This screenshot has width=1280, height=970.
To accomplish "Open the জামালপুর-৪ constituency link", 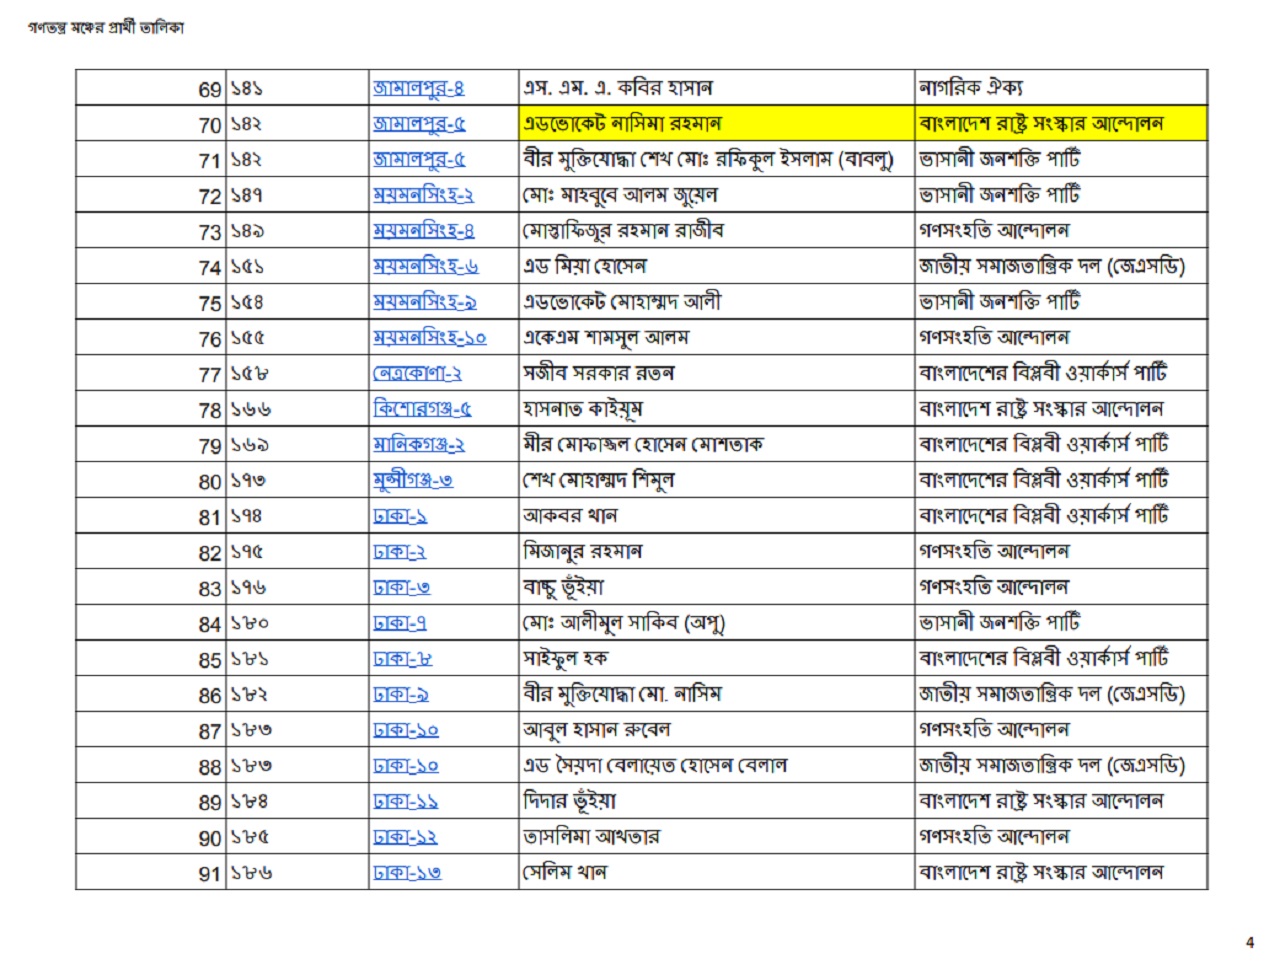I will point(417,88).
